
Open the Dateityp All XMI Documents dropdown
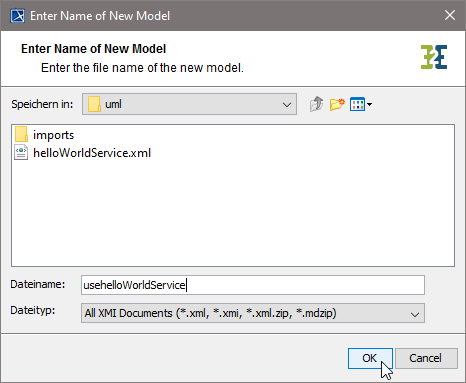point(253,313)
